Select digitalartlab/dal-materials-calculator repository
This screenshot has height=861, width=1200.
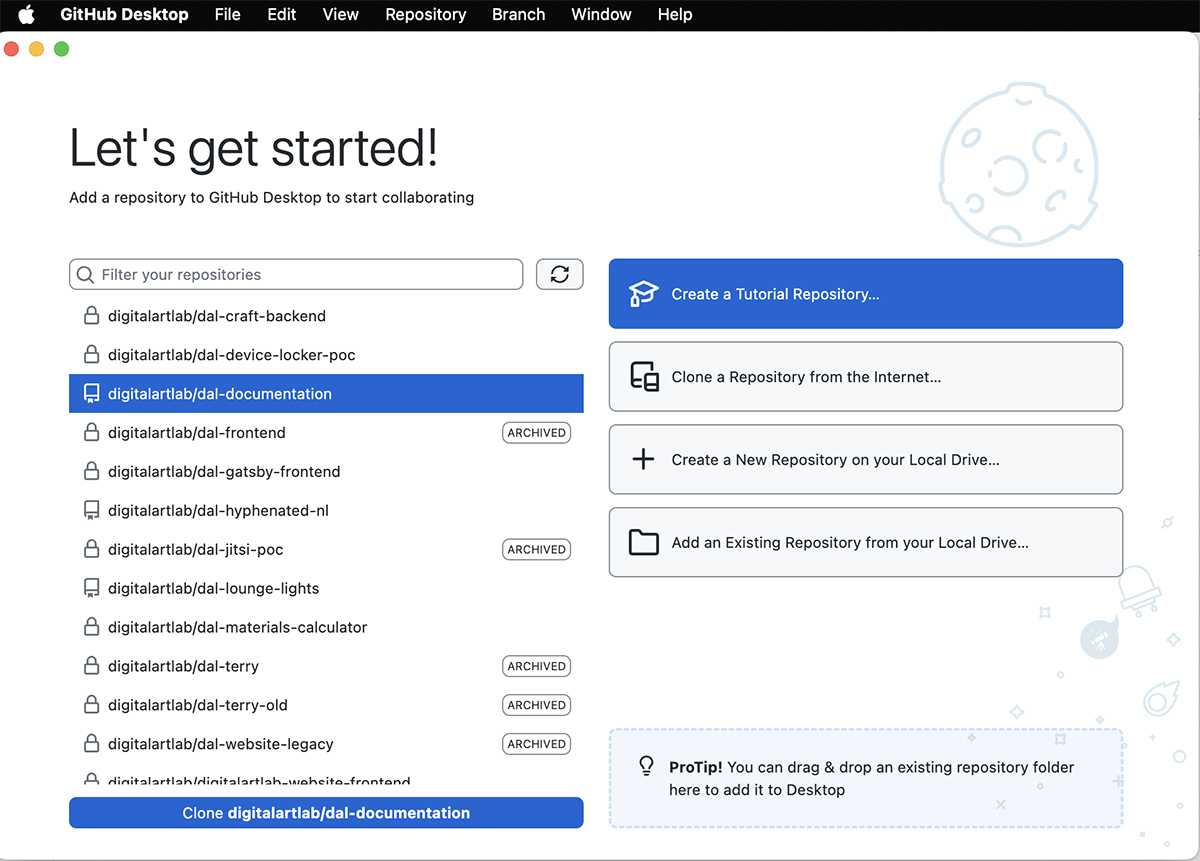coord(326,628)
